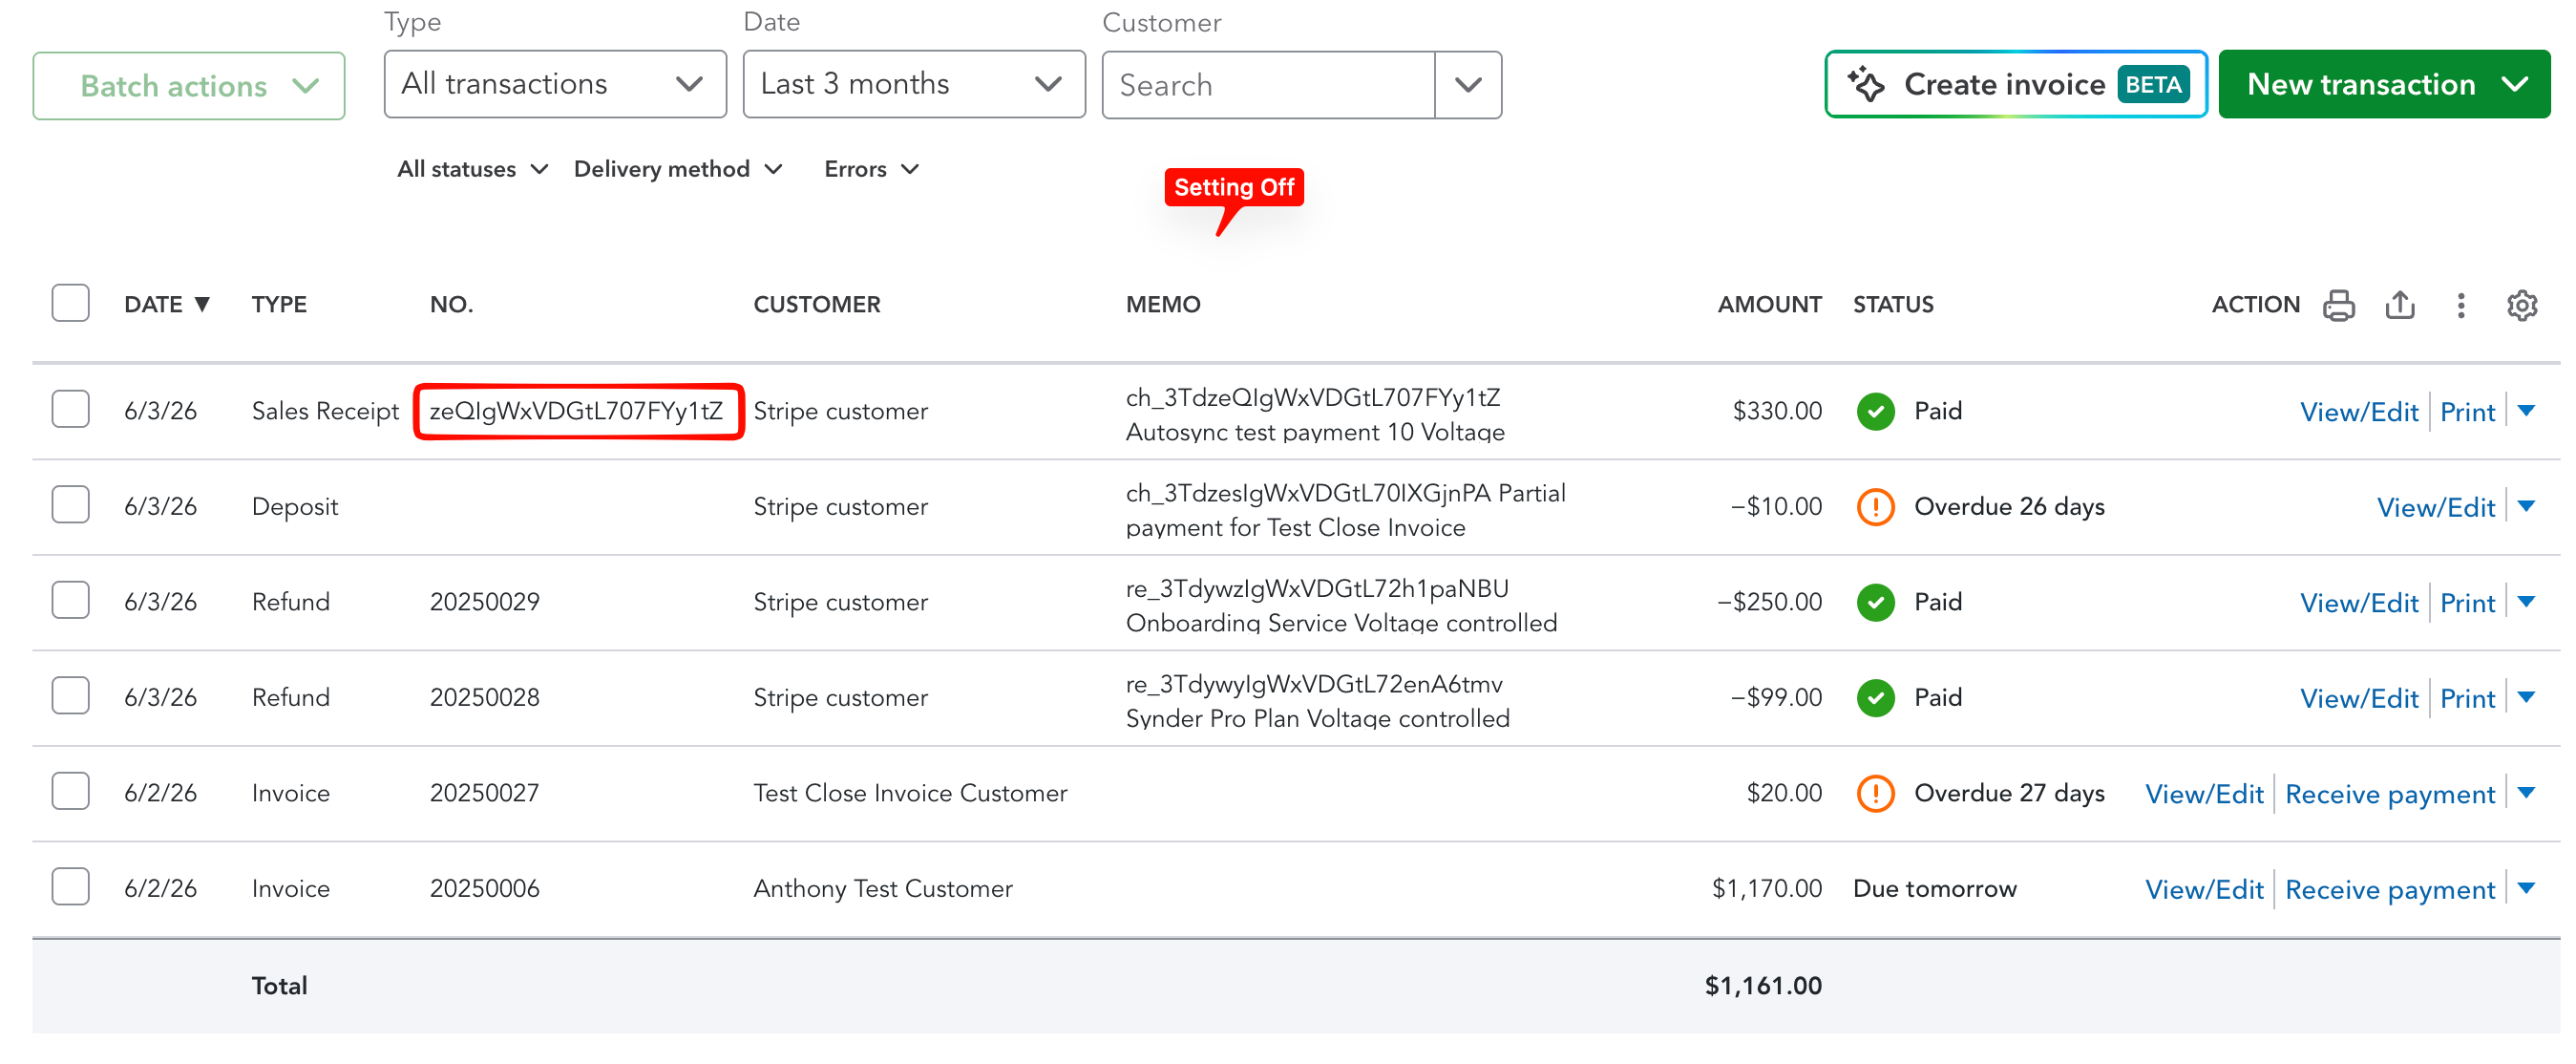This screenshot has width=2576, height=1064.
Task: Click the print icon in table header
Action: pos(2338,305)
